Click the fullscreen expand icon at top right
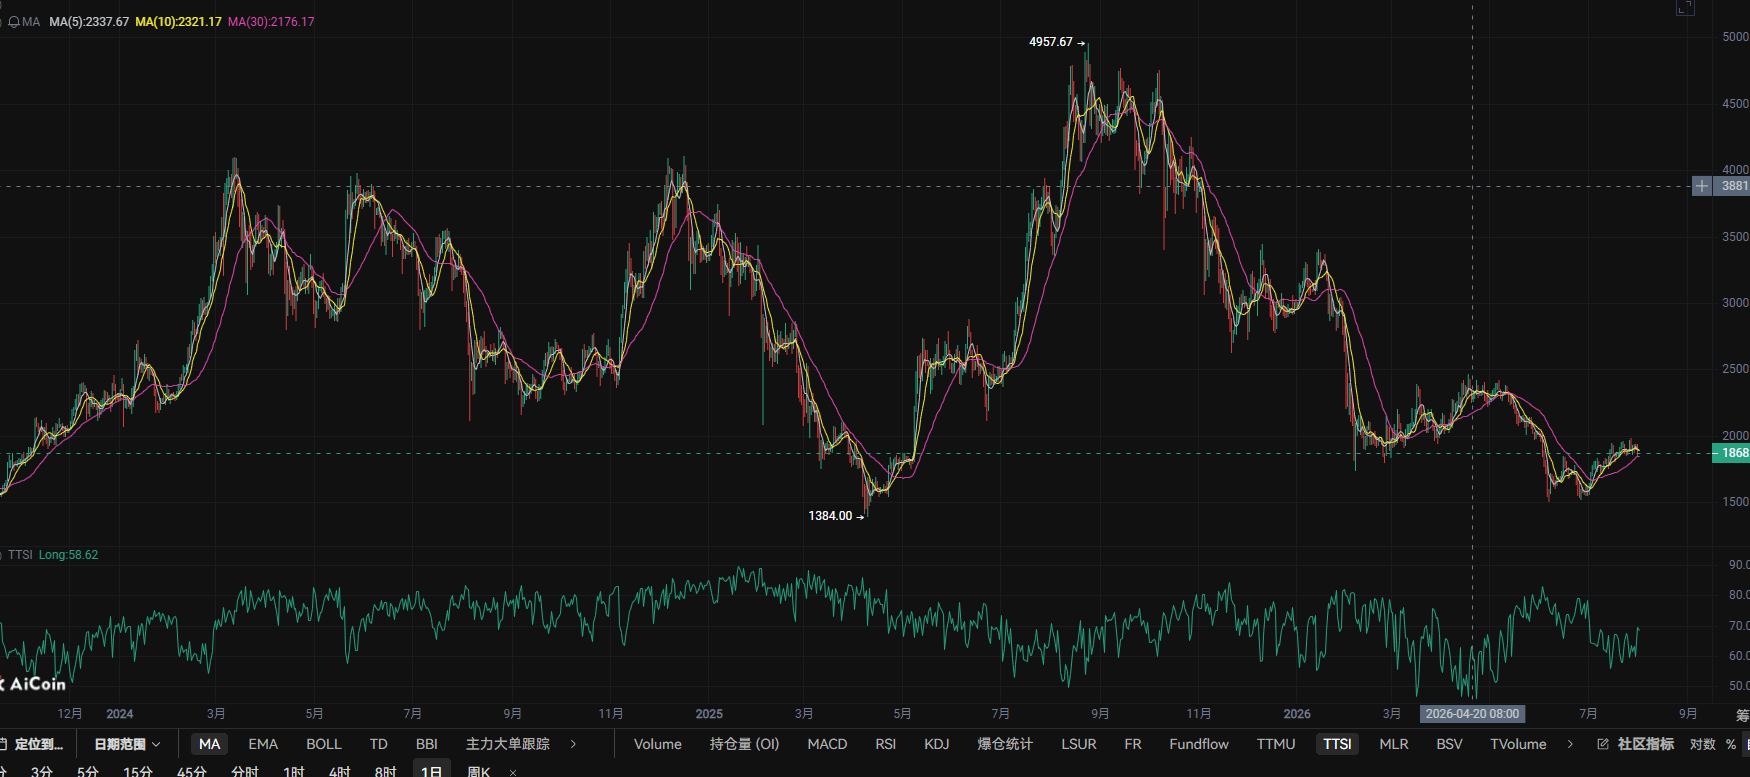This screenshot has height=777, width=1750. (1685, 8)
